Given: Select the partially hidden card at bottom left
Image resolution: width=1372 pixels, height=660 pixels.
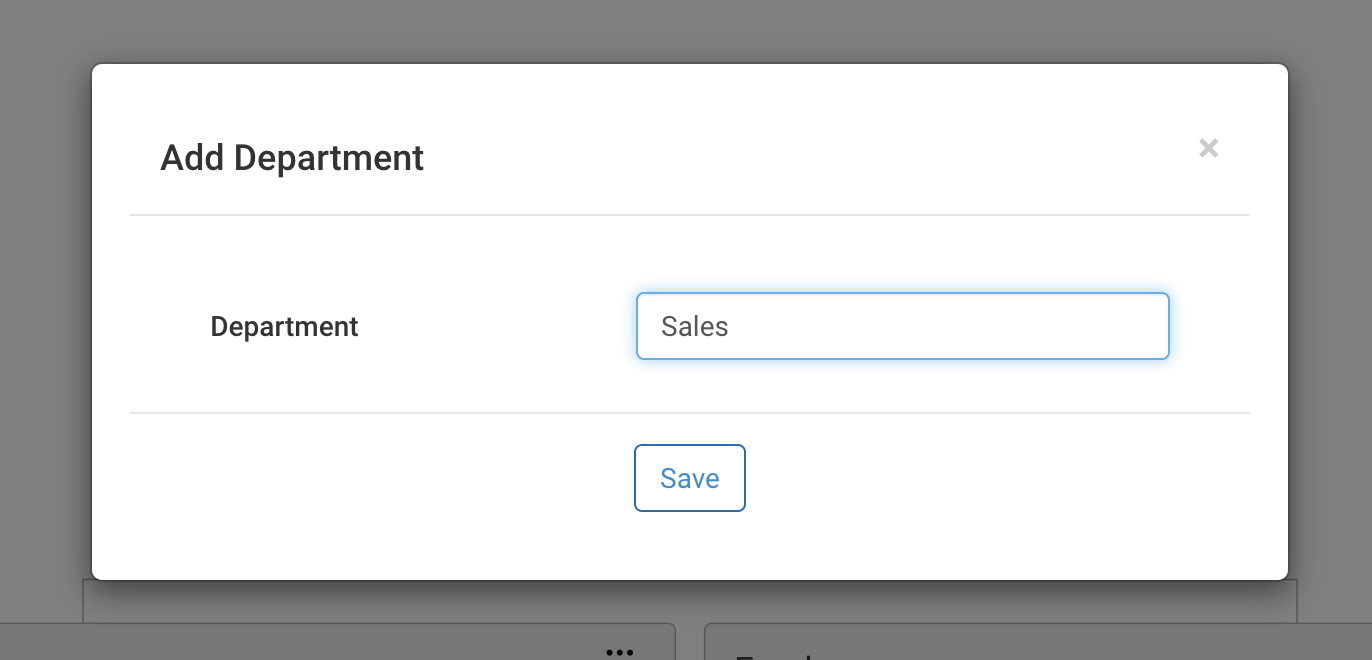Looking at the screenshot, I should [338, 642].
